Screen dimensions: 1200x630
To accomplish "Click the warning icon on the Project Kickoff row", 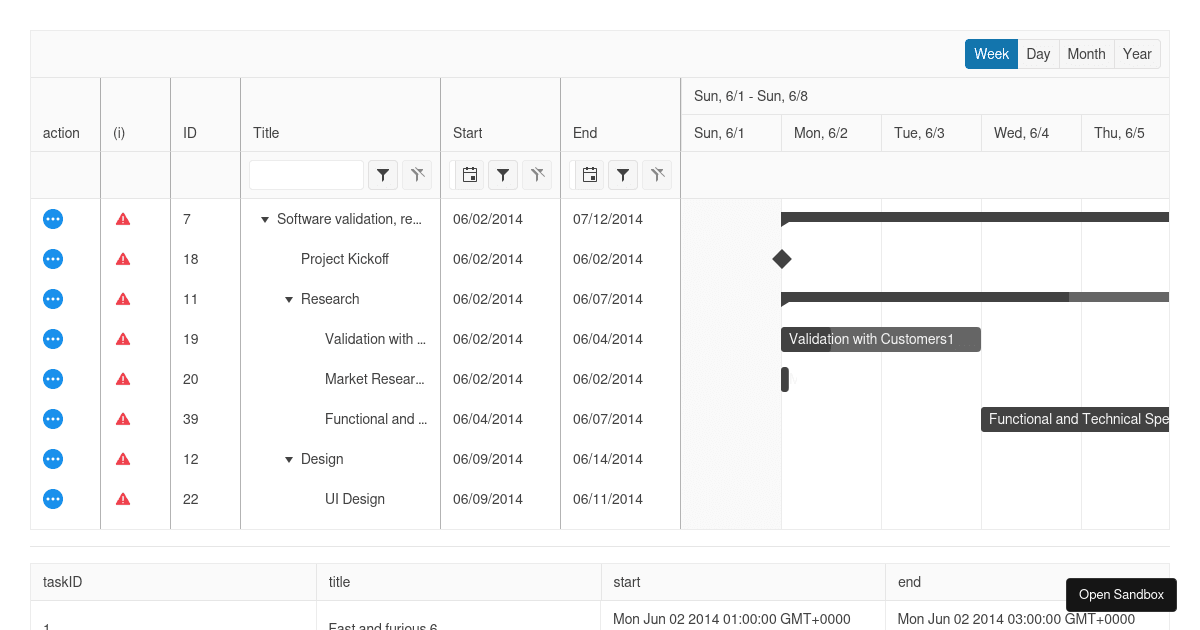I will [123, 259].
